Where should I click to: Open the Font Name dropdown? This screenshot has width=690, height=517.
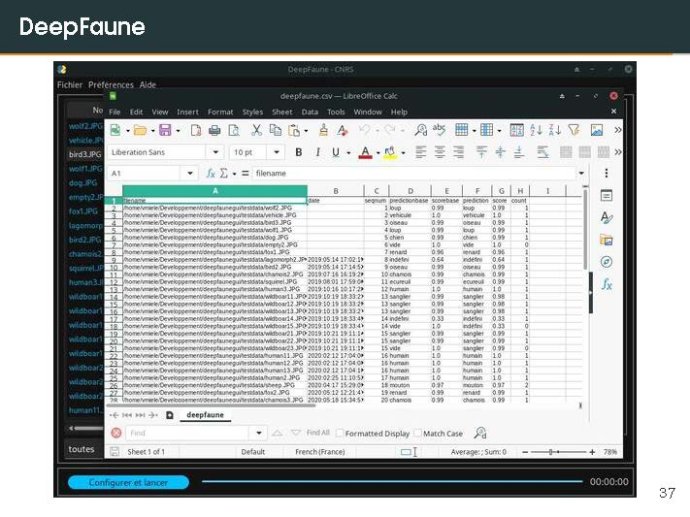pos(216,152)
